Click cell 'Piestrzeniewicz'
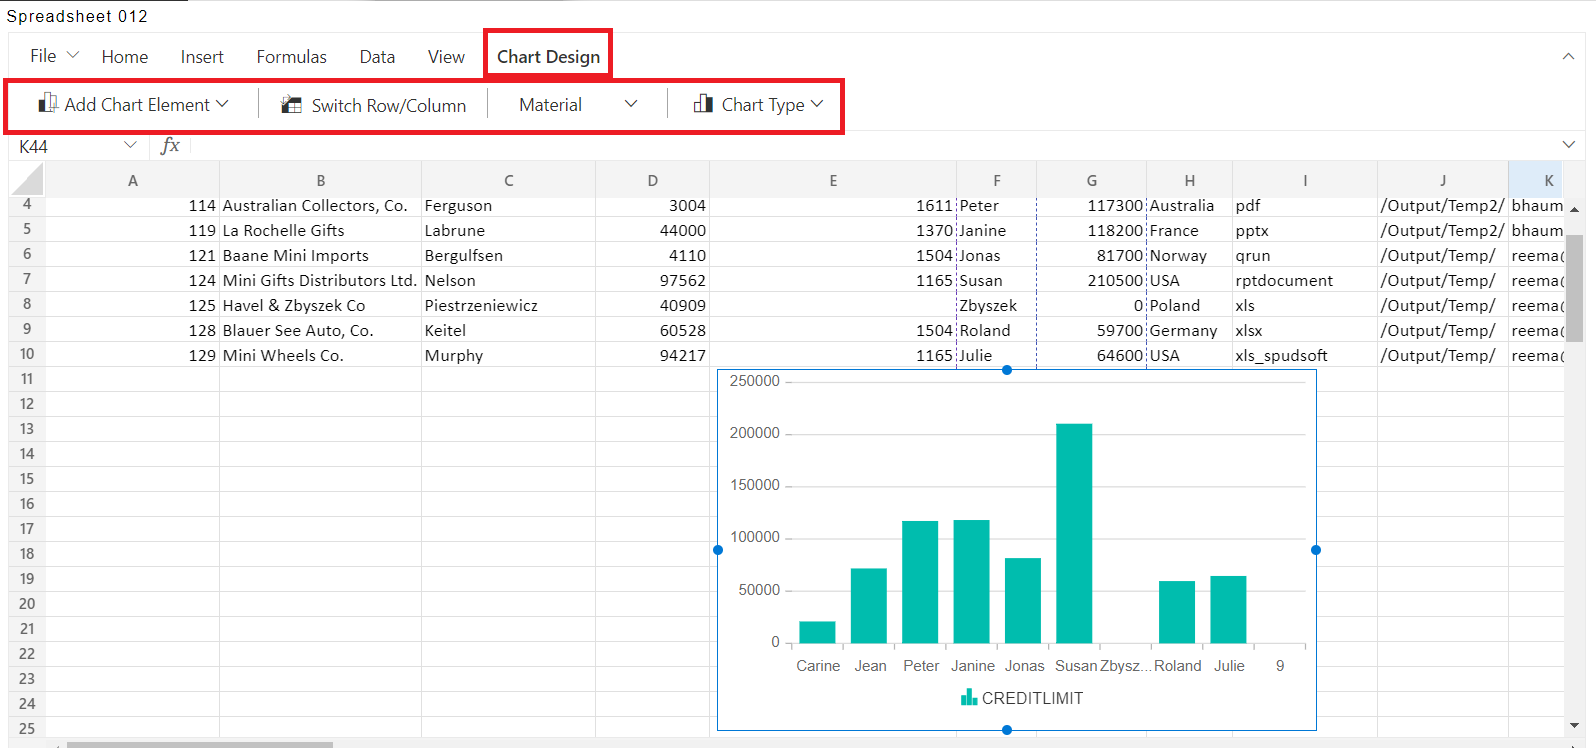 (x=508, y=305)
